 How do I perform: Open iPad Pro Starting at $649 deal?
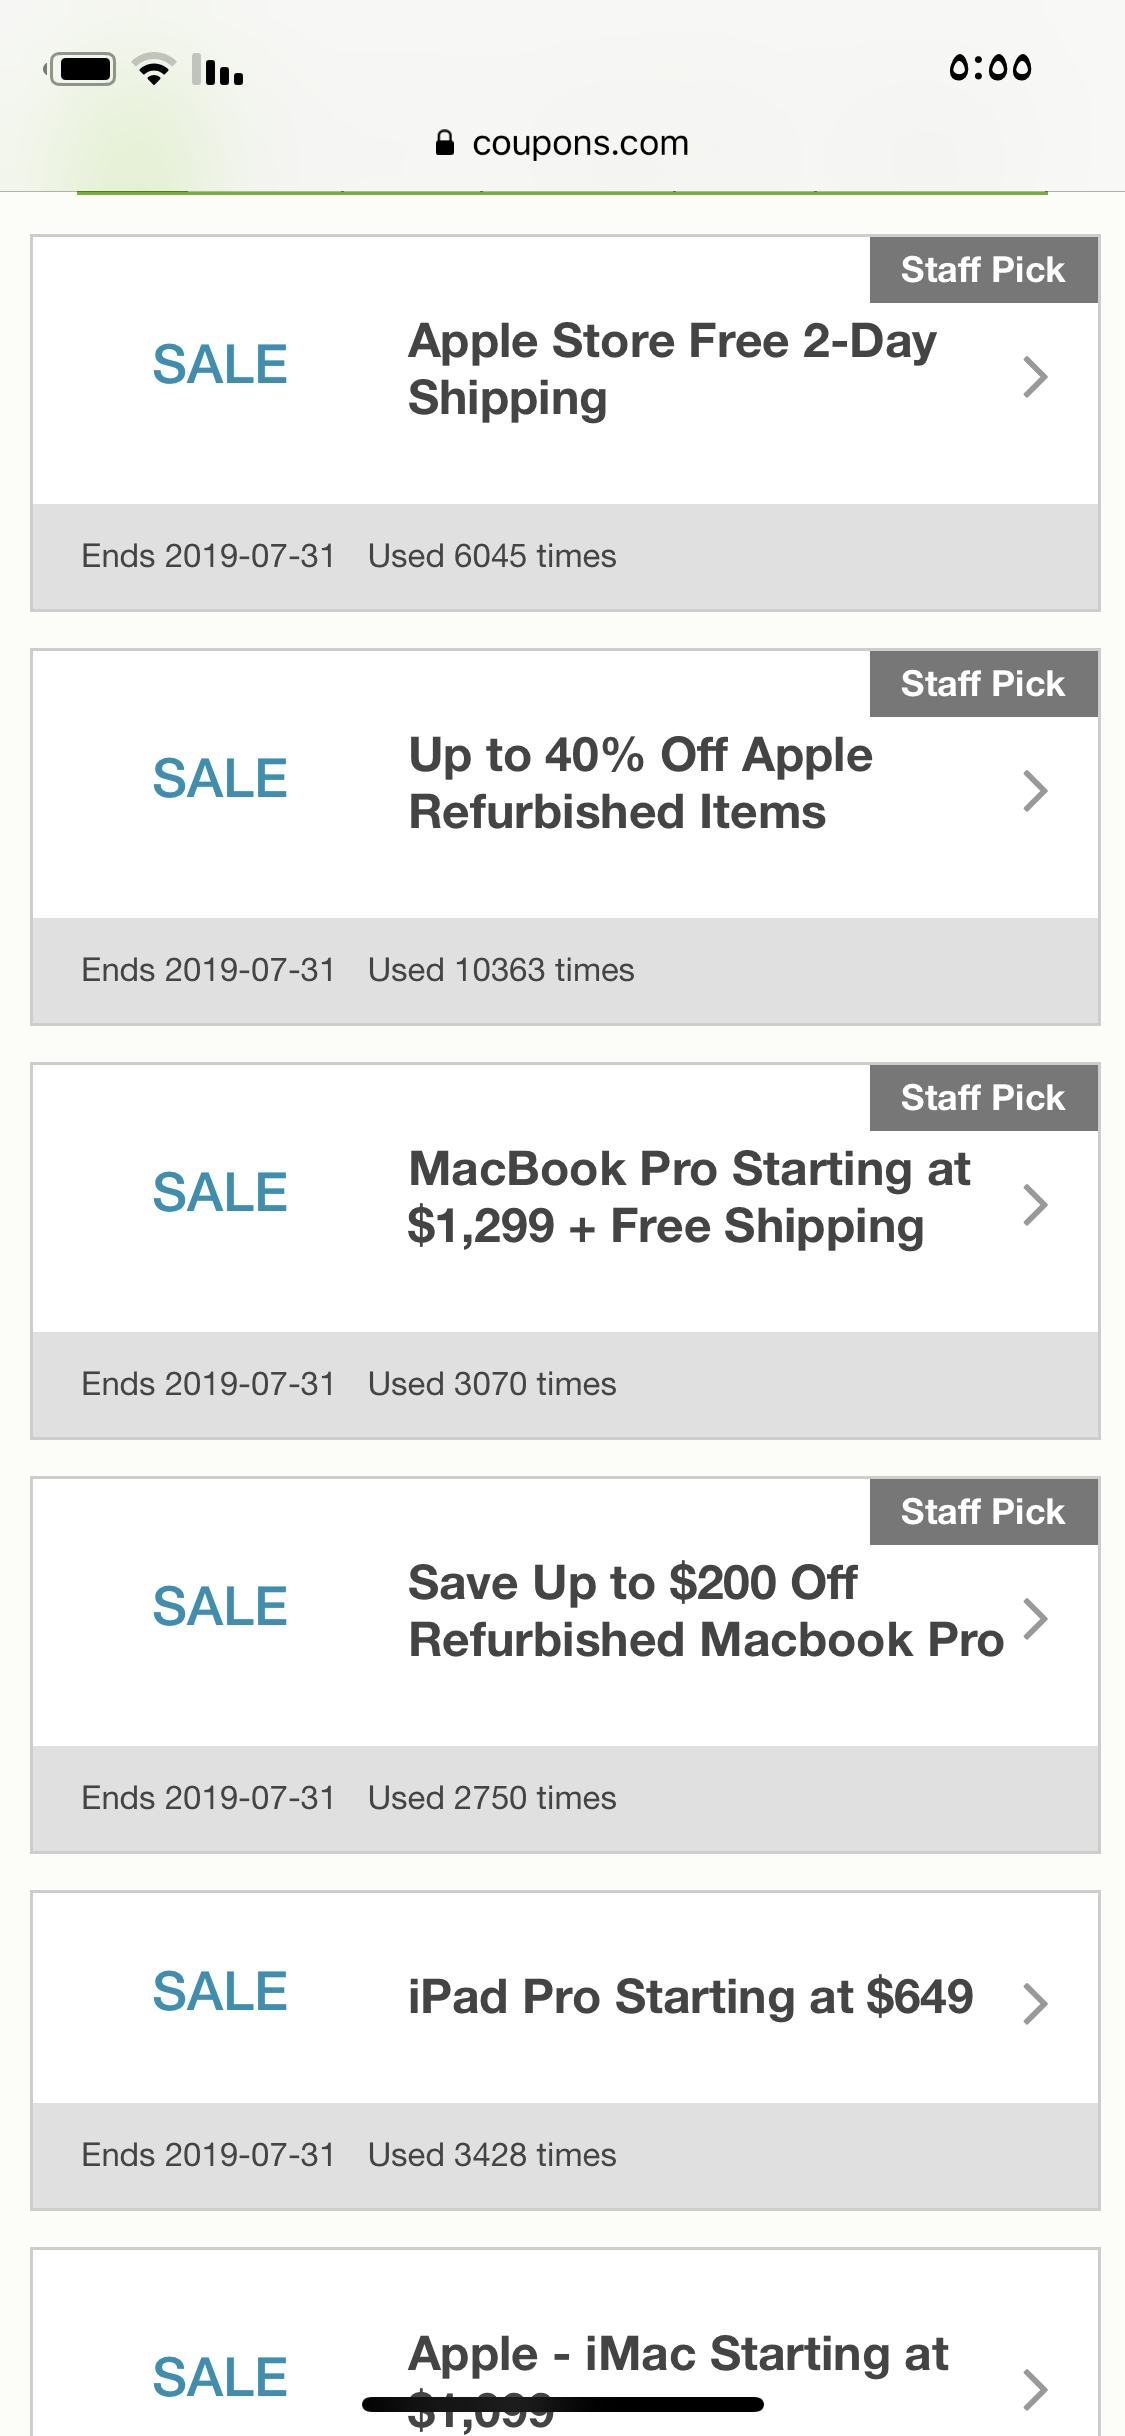[x=690, y=1997]
